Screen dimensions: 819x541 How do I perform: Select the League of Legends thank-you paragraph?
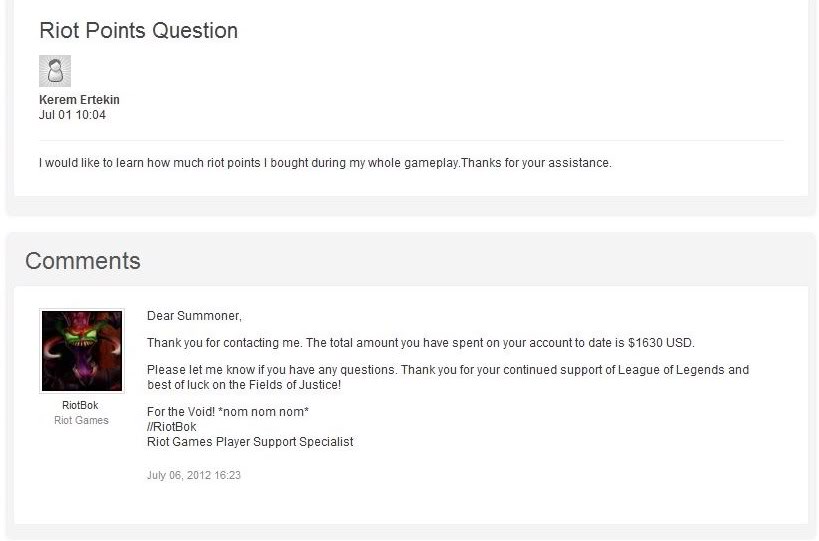(448, 378)
